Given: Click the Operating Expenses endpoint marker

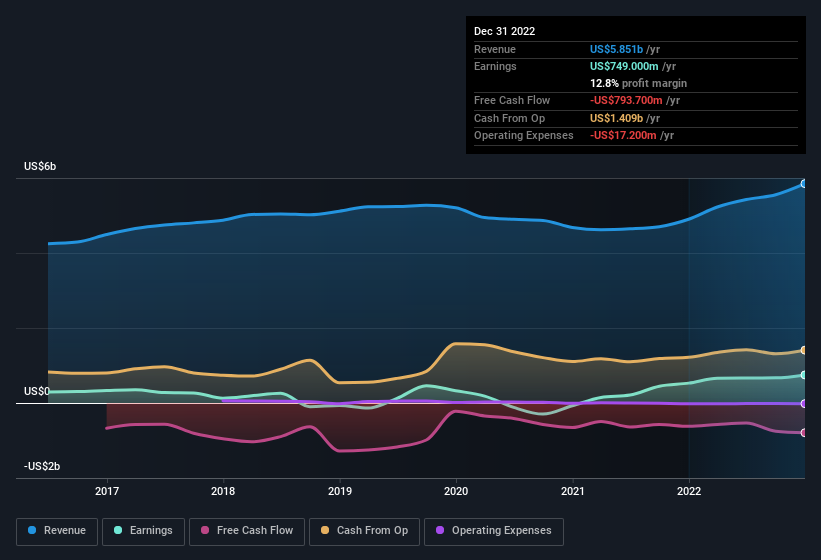Looking at the screenshot, I should click(803, 404).
